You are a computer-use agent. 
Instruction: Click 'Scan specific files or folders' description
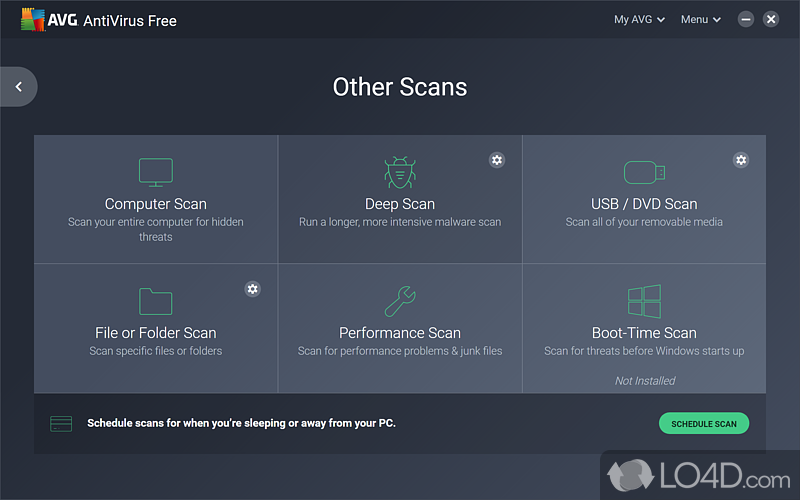point(156,351)
